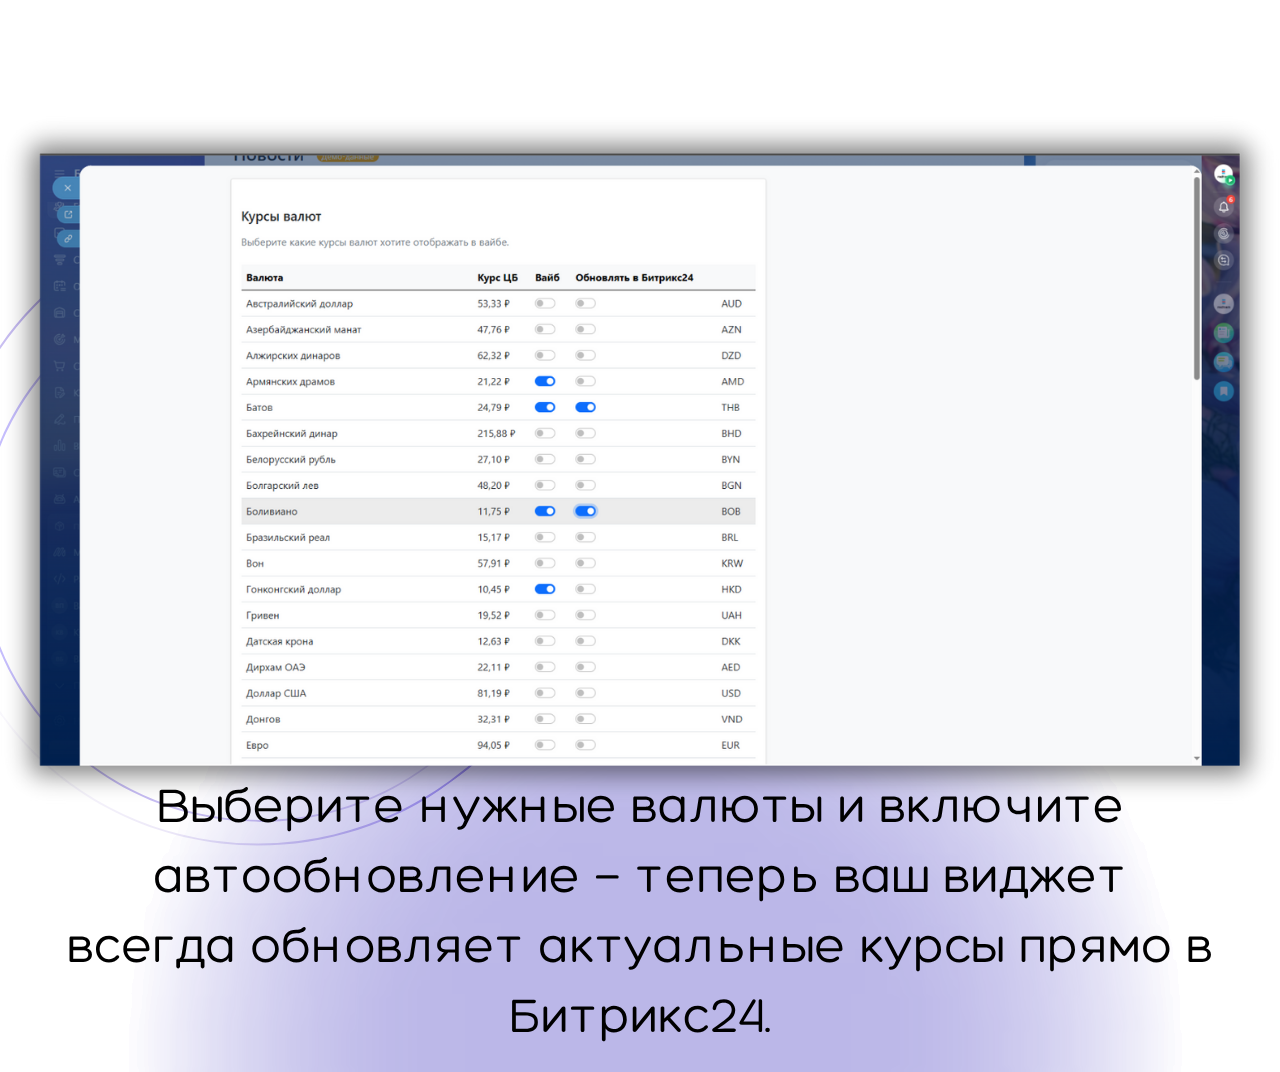Image resolution: width=1280 pixels, height=1072 pixels.
Task: Click the circular timer icon below the bell
Action: coord(1224,234)
